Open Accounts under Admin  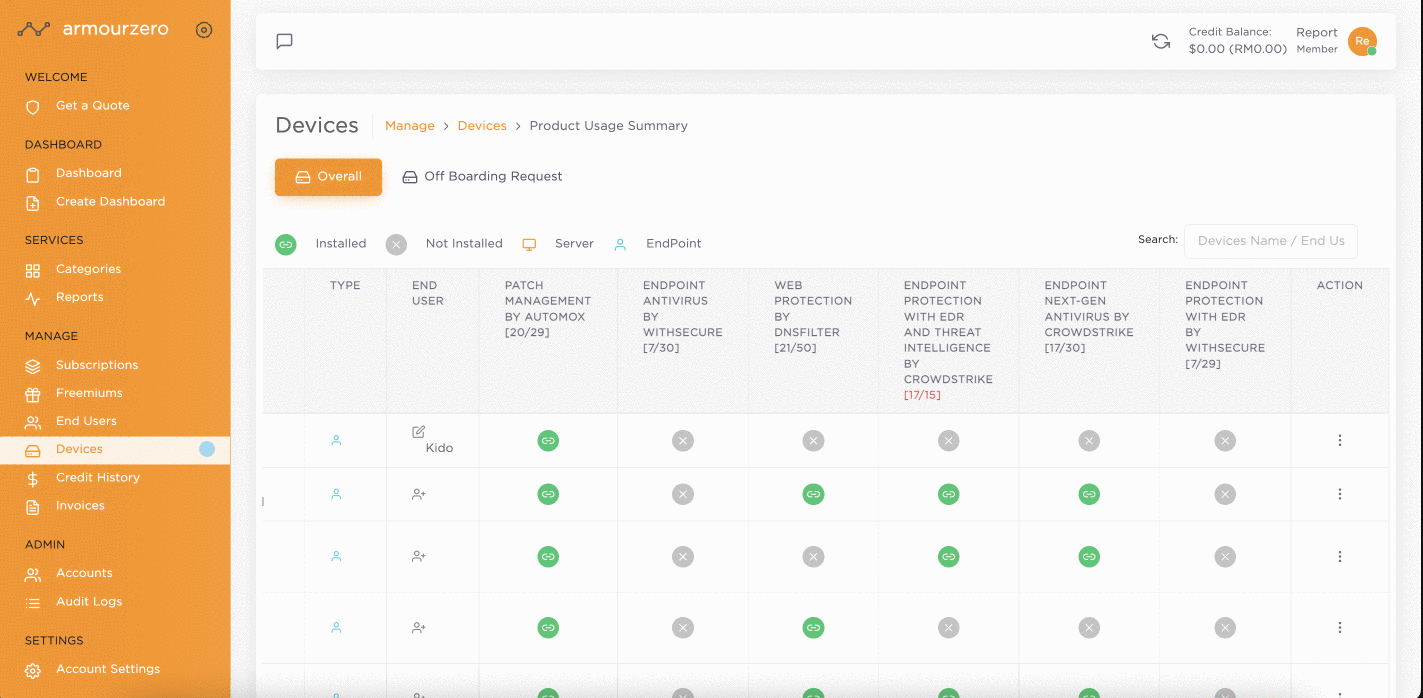(x=84, y=573)
